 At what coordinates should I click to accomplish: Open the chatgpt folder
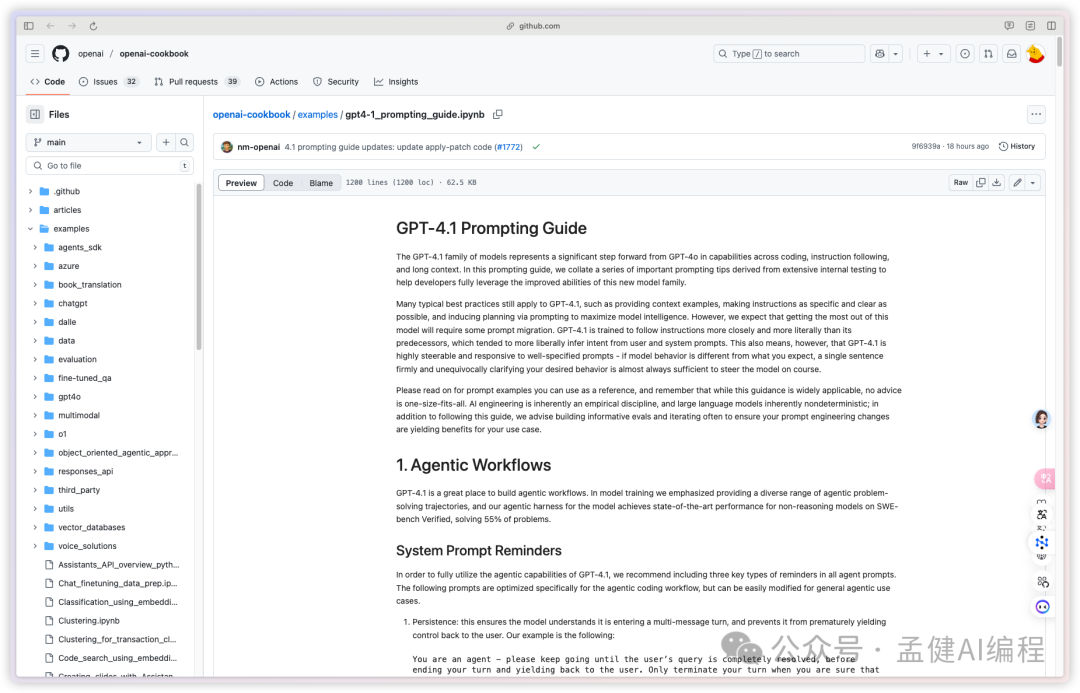click(72, 304)
